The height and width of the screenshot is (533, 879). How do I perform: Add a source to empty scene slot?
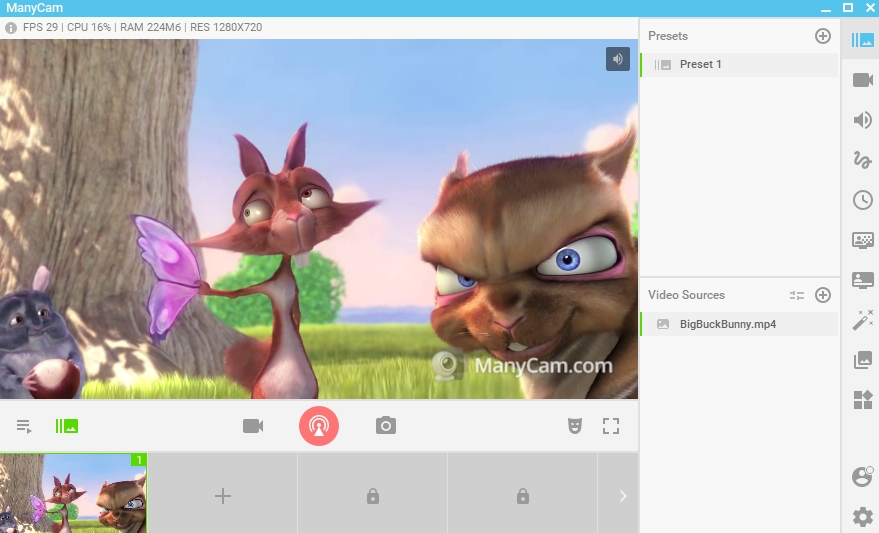223,496
